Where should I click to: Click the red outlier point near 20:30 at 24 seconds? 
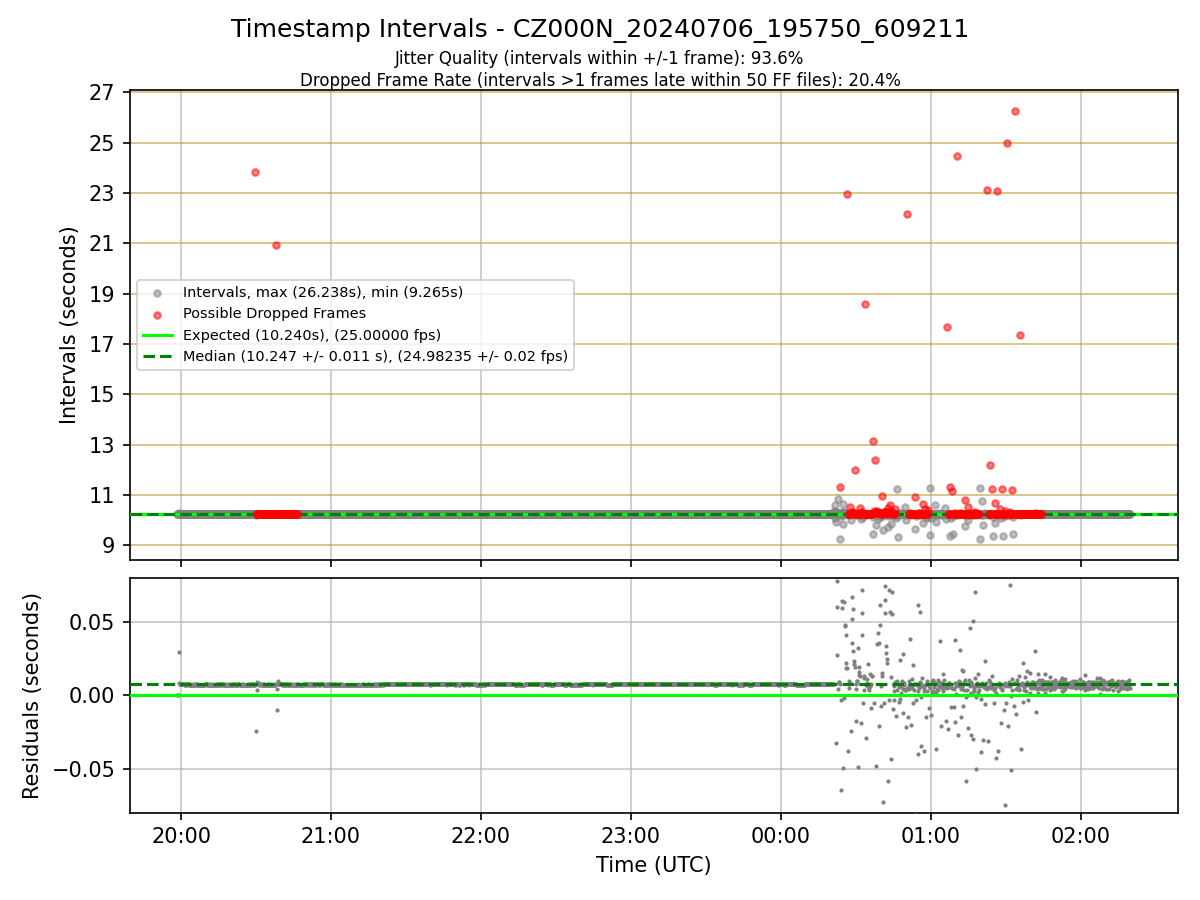point(255,172)
